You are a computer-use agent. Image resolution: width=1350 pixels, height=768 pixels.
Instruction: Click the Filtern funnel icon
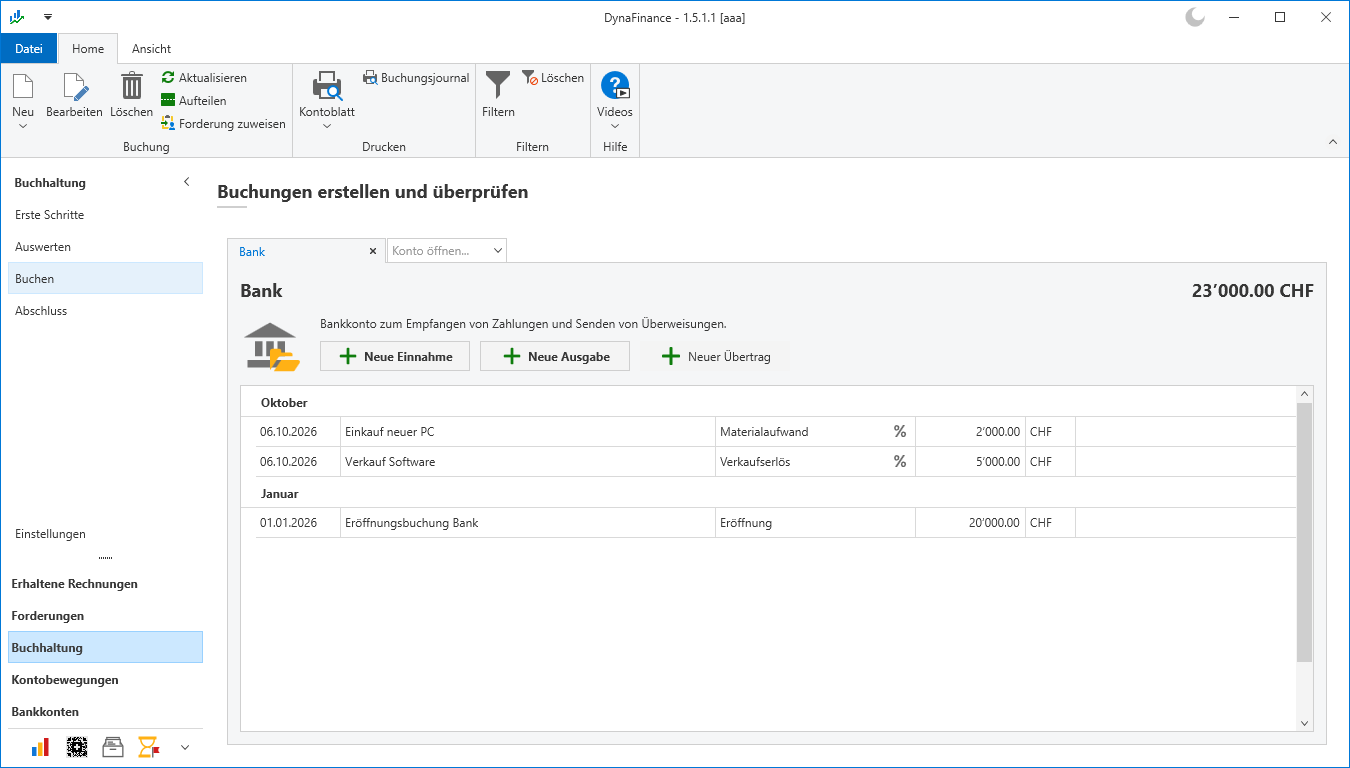coord(498,84)
